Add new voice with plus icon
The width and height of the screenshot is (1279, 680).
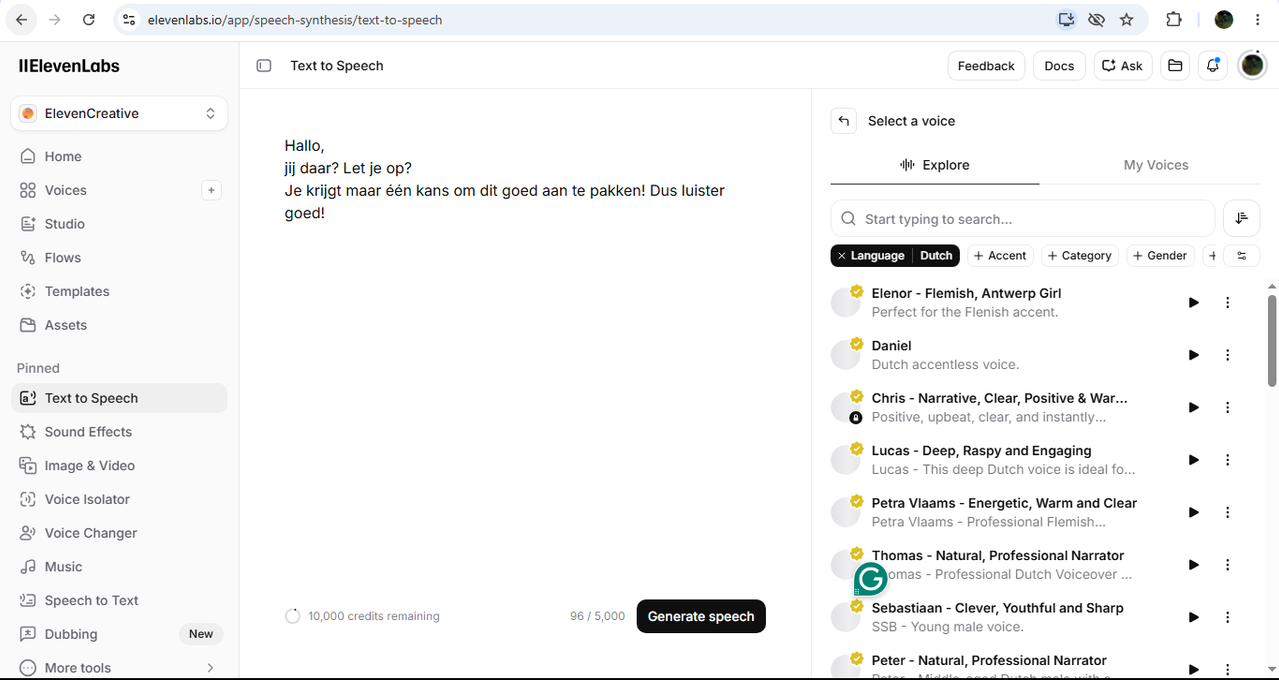coord(211,190)
